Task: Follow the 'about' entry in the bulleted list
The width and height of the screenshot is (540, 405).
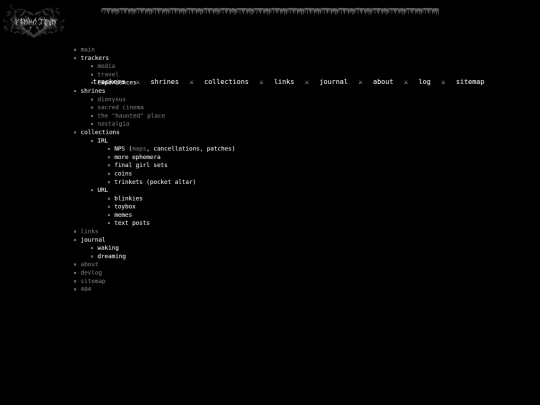Action: (89, 264)
